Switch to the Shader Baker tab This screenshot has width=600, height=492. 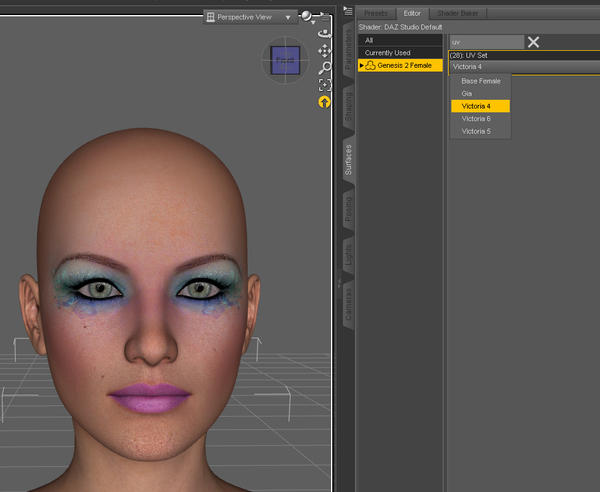[x=458, y=13]
